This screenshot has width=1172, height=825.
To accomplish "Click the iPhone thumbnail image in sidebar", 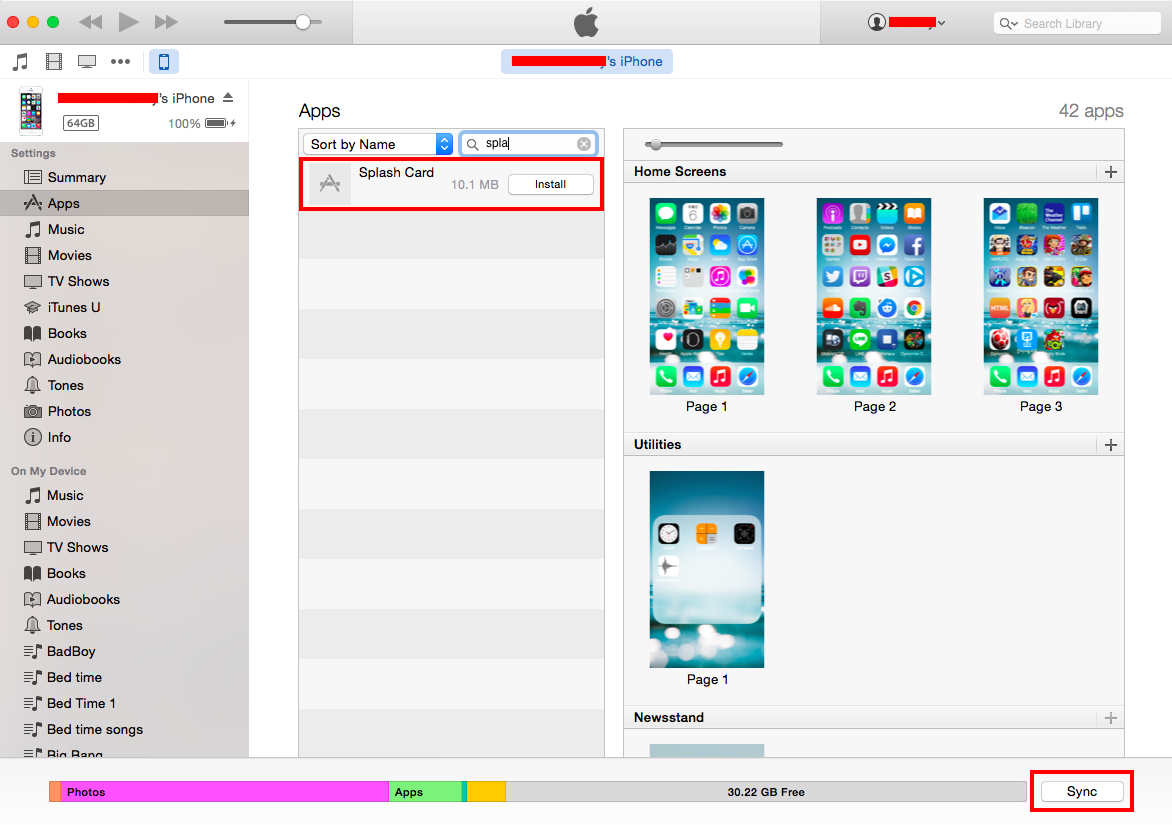I will (x=31, y=111).
